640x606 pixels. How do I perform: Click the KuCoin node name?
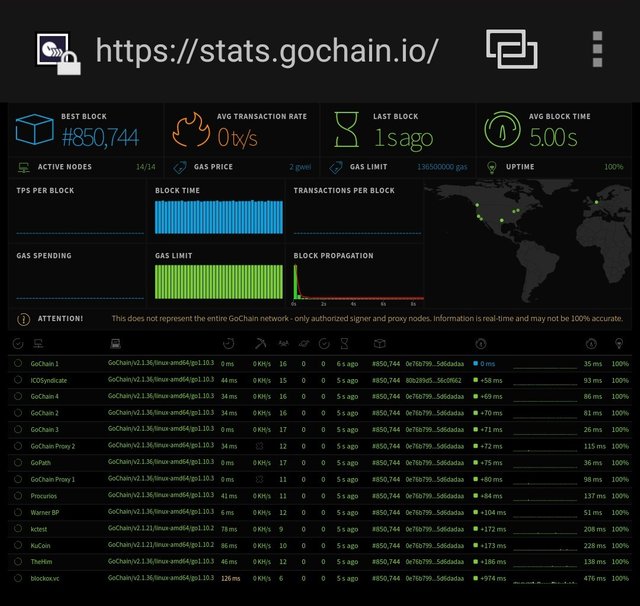pyautogui.click(x=40, y=546)
